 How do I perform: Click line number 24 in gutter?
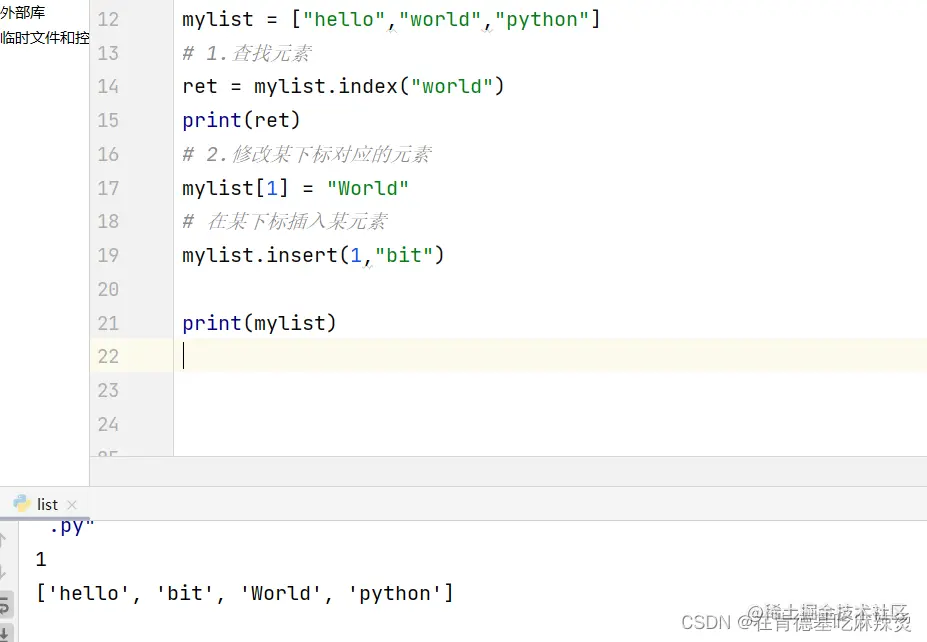pos(108,424)
